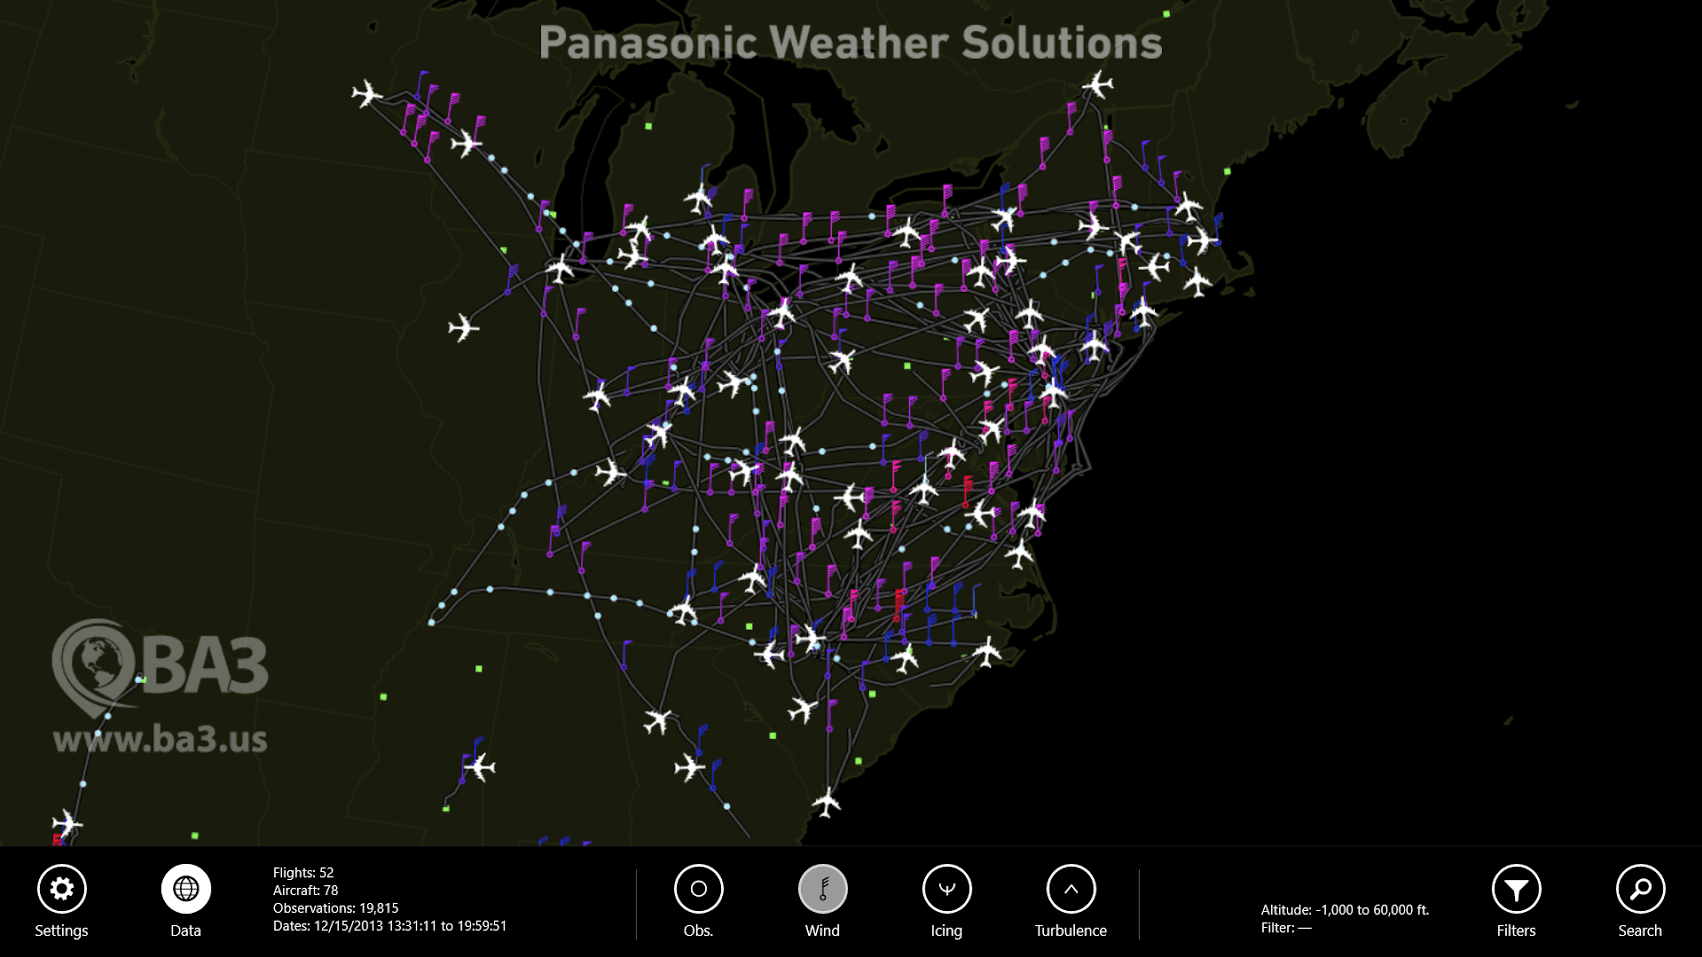Viewport: 1702px width, 957px height.
Task: Select 'Flights: 52' status text
Action: pos(303,873)
